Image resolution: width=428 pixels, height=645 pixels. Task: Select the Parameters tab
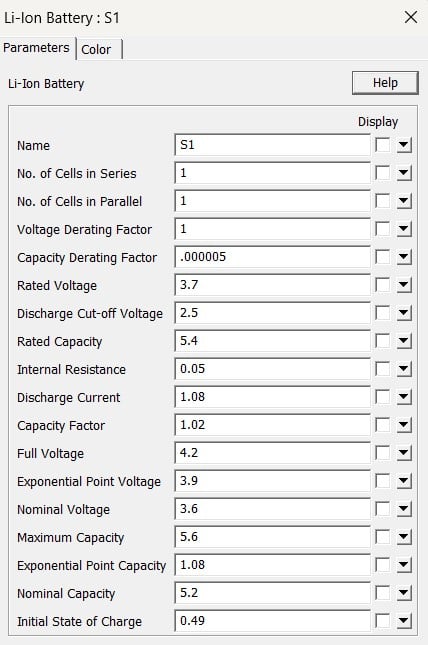click(37, 48)
